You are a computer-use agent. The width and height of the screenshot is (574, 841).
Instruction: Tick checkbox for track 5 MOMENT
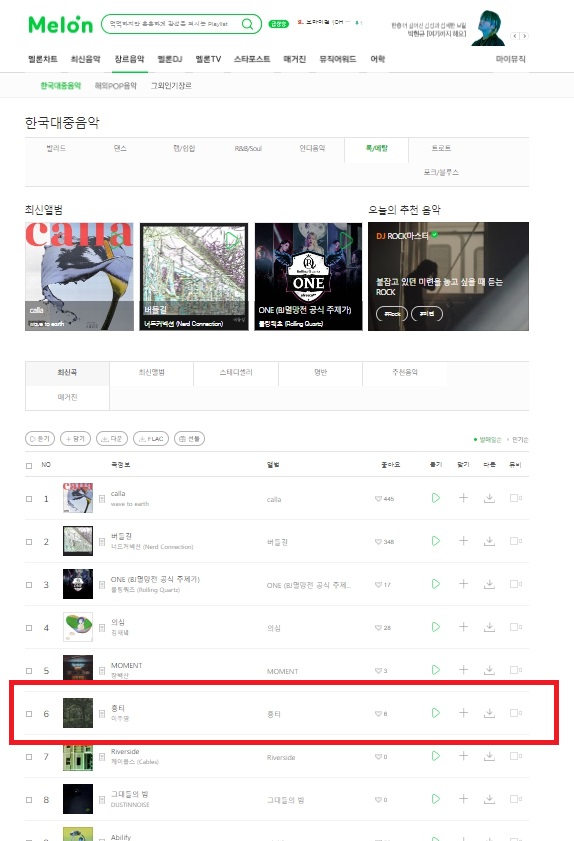pos(29,671)
